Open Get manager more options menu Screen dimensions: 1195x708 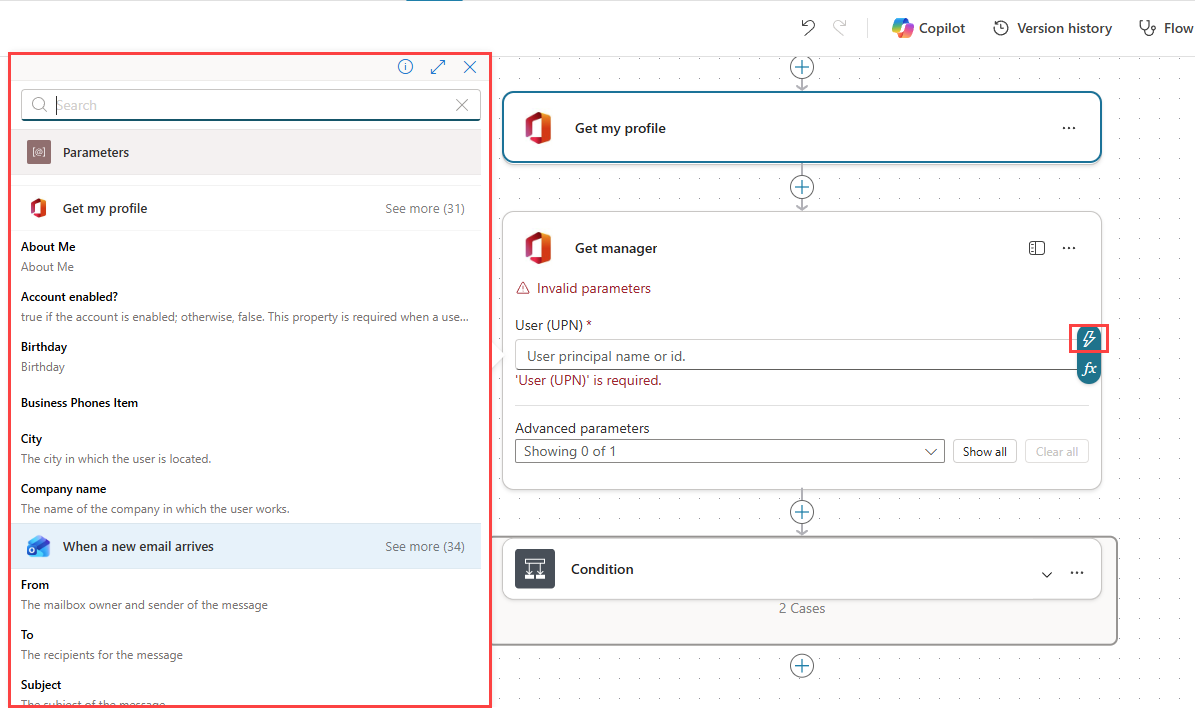pos(1069,248)
